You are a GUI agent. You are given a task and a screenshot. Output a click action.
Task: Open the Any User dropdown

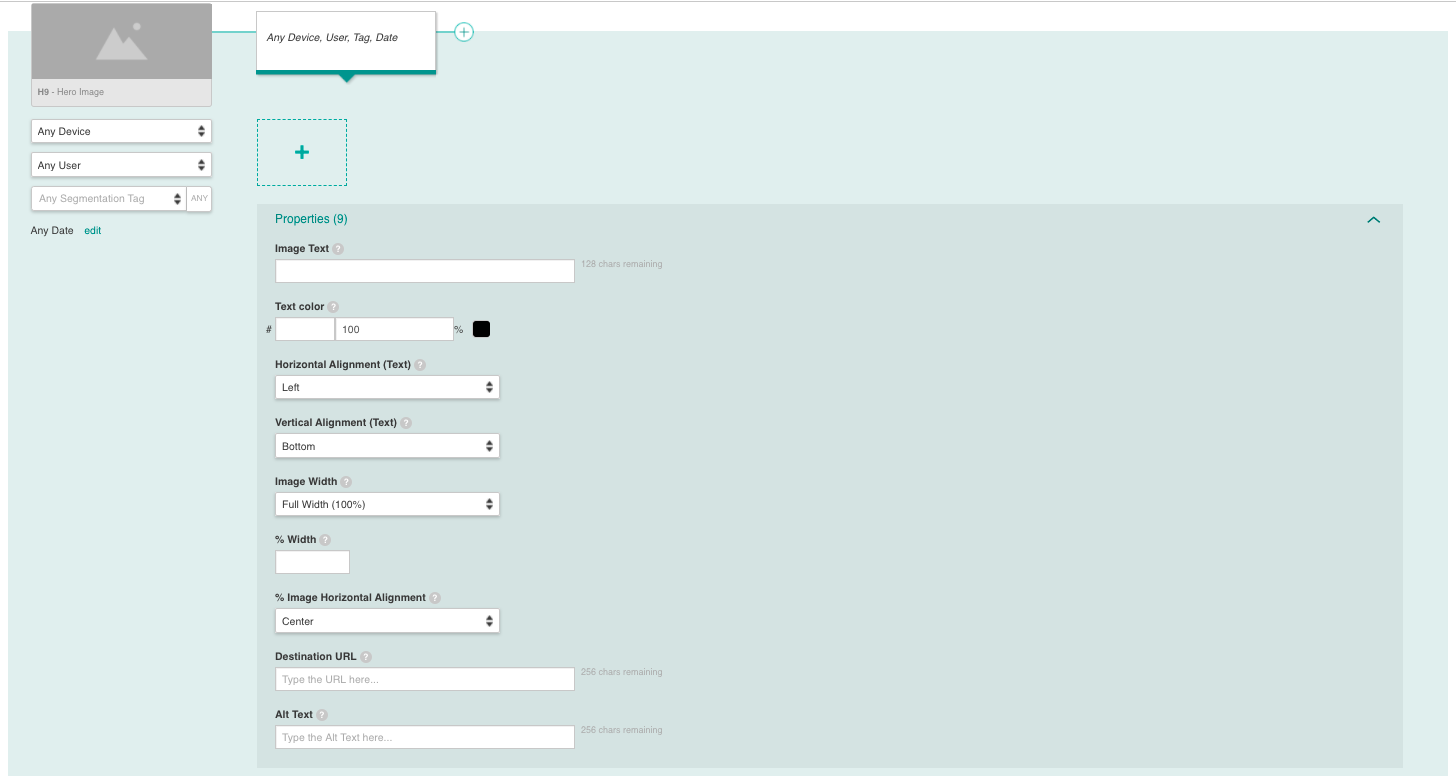tap(122, 165)
